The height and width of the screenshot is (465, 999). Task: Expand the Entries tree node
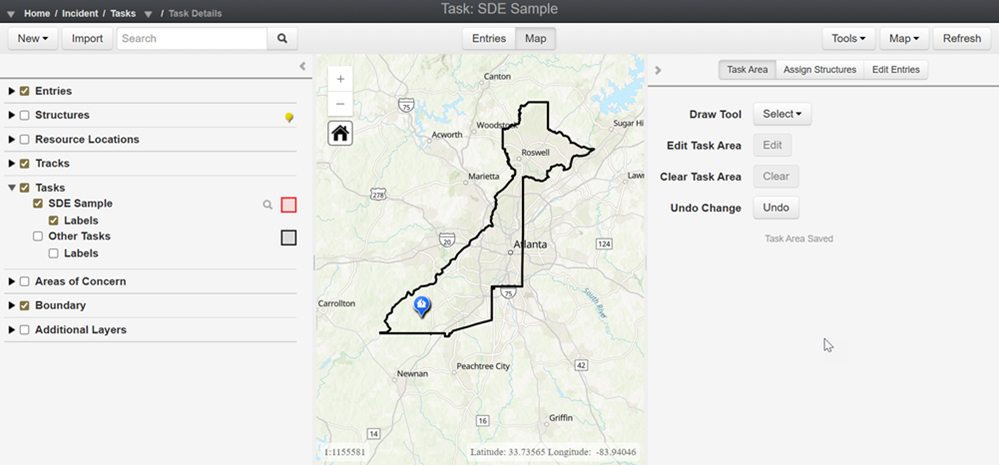(11, 91)
